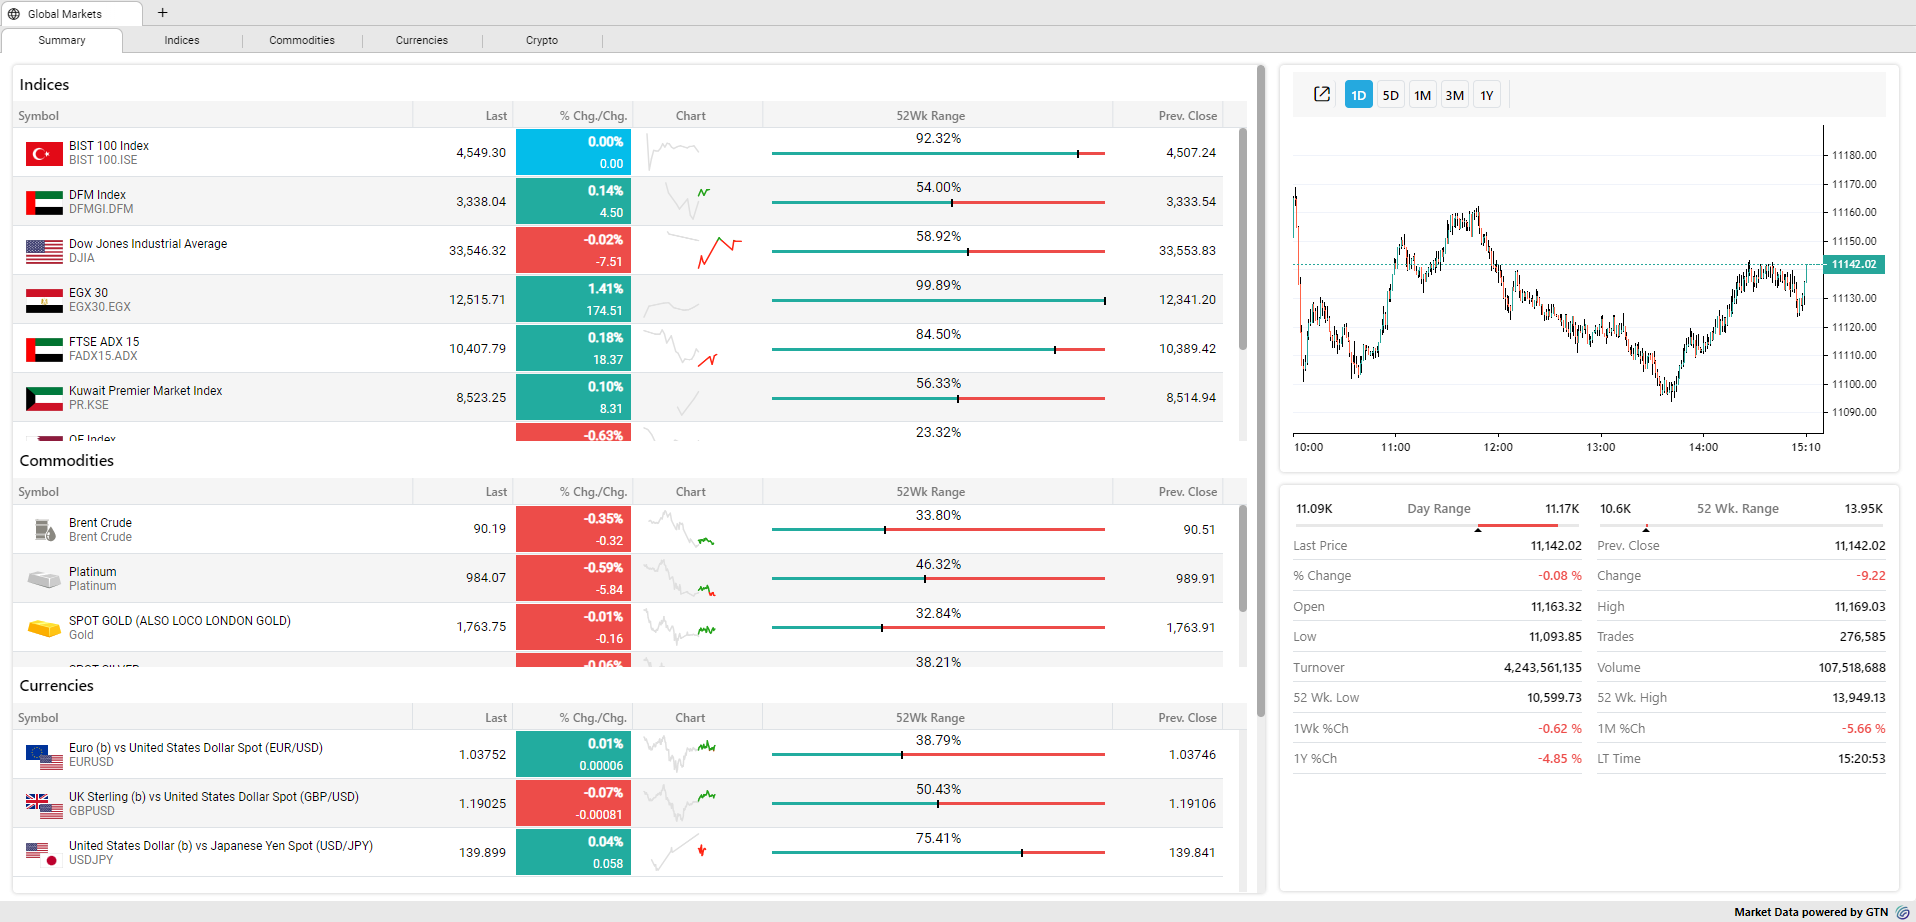
Task: Switch to the Crypto tab
Action: pyautogui.click(x=542, y=40)
